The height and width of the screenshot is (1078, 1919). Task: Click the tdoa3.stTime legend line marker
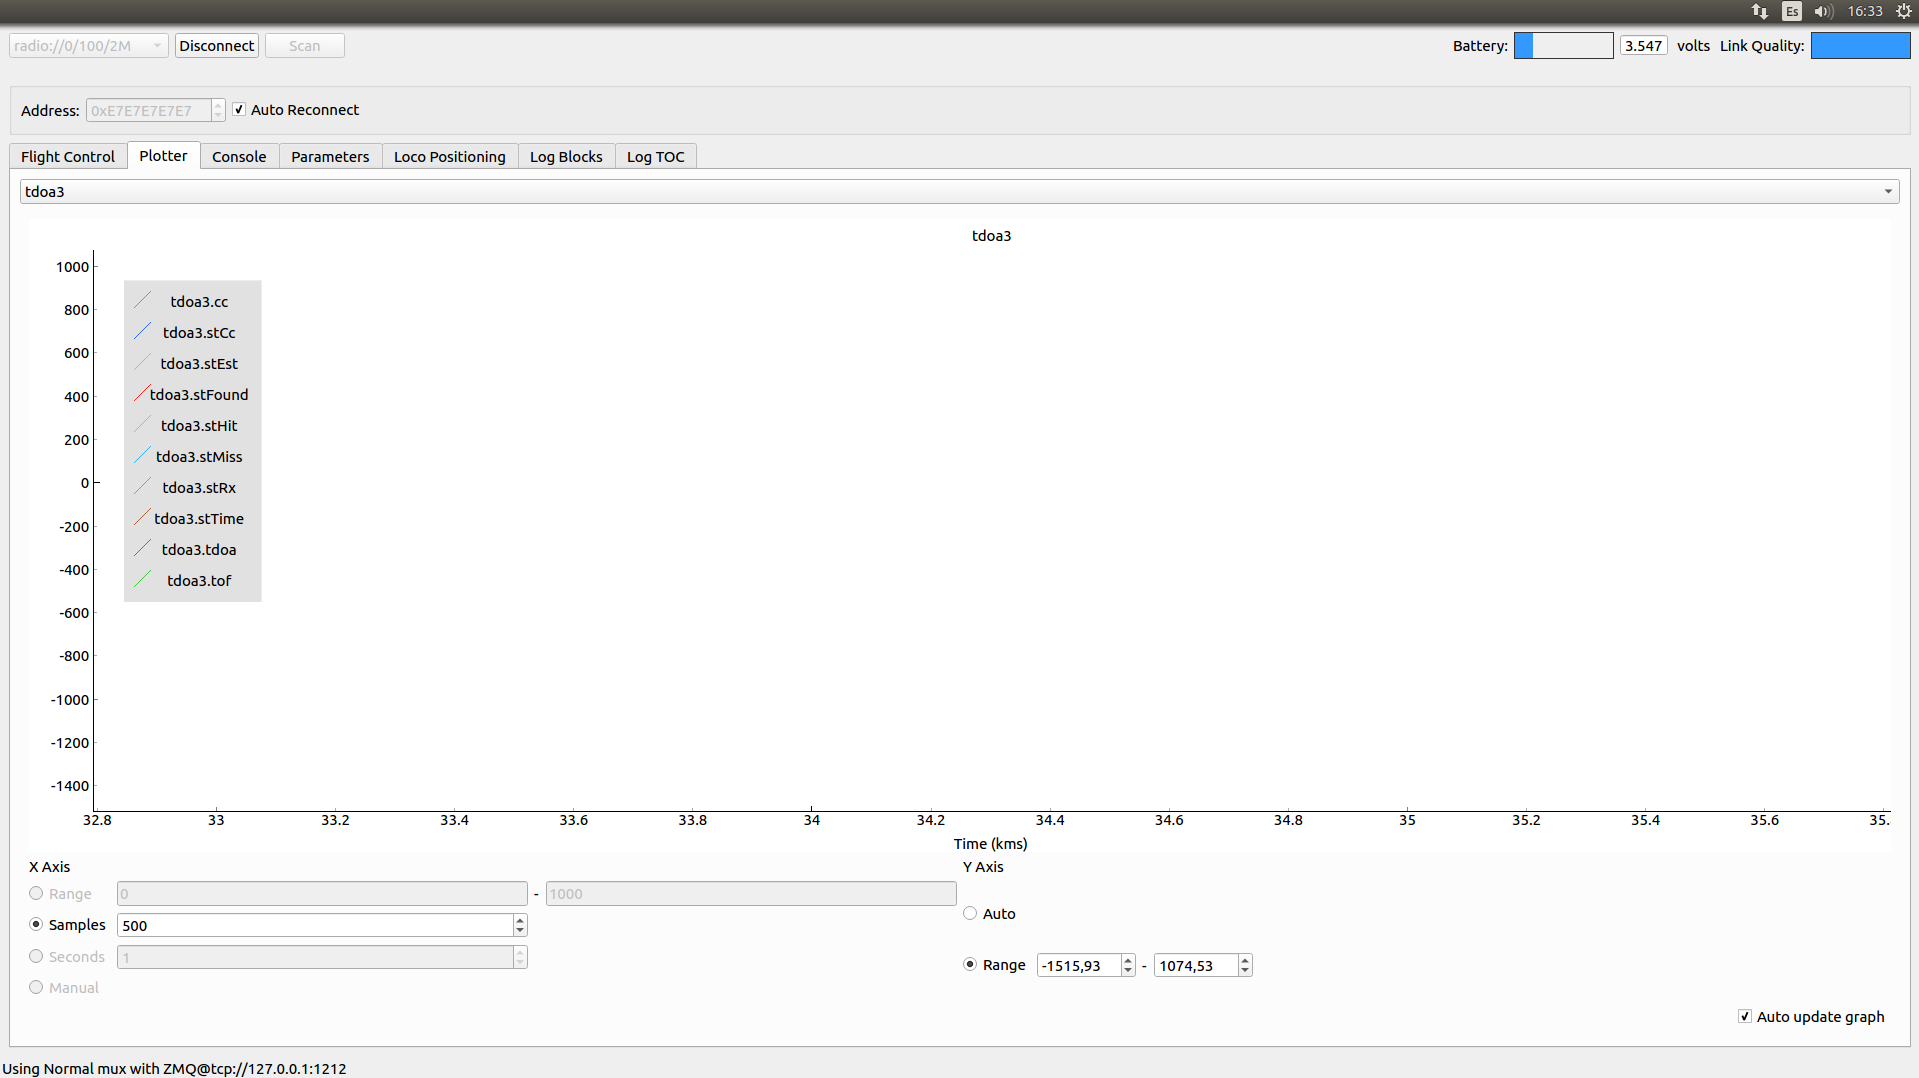(142, 518)
